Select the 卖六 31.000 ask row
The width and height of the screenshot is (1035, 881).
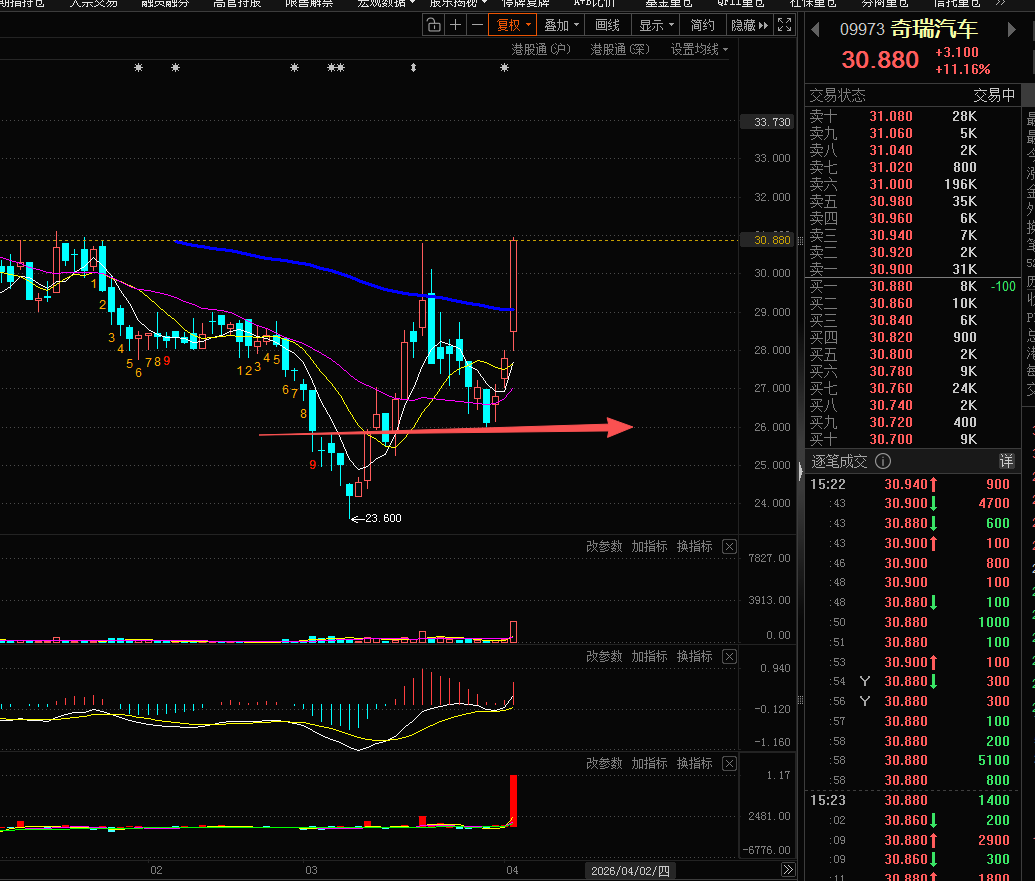coord(913,184)
